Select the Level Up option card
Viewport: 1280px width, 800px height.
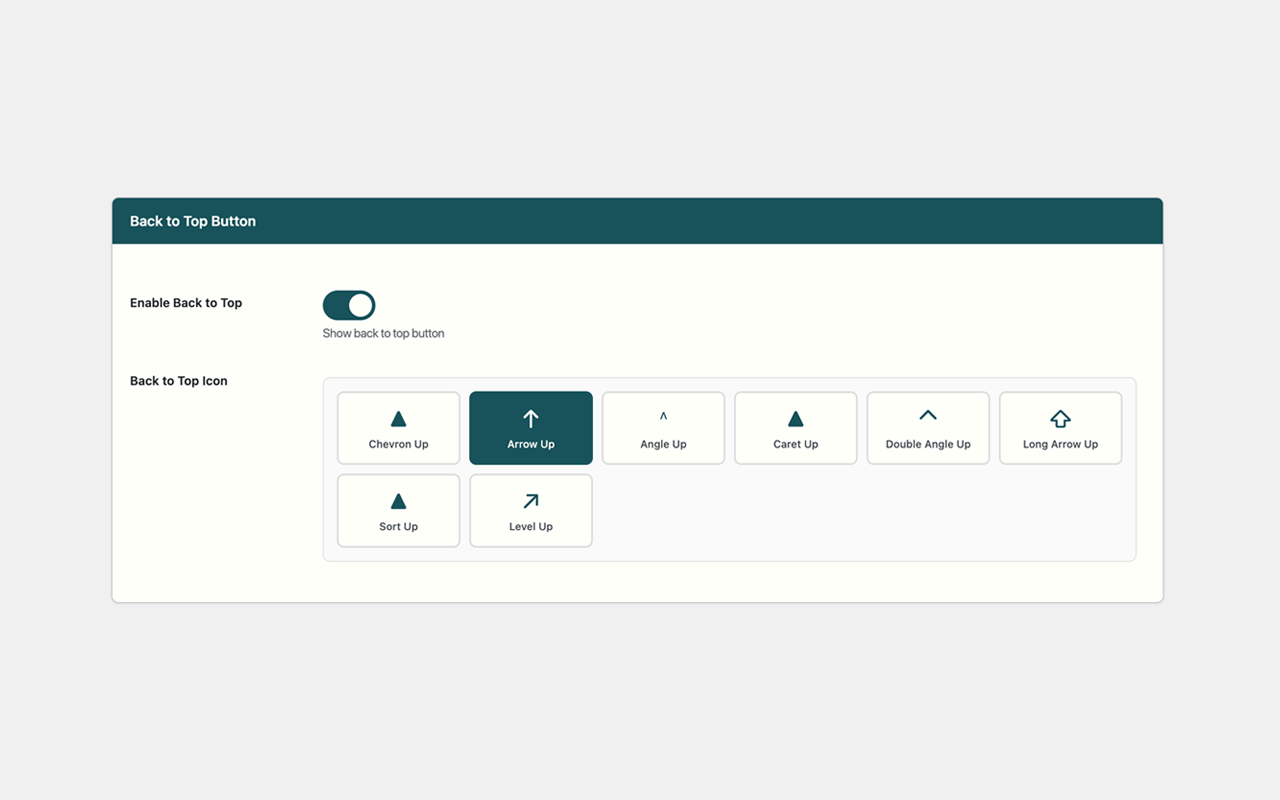click(x=530, y=510)
